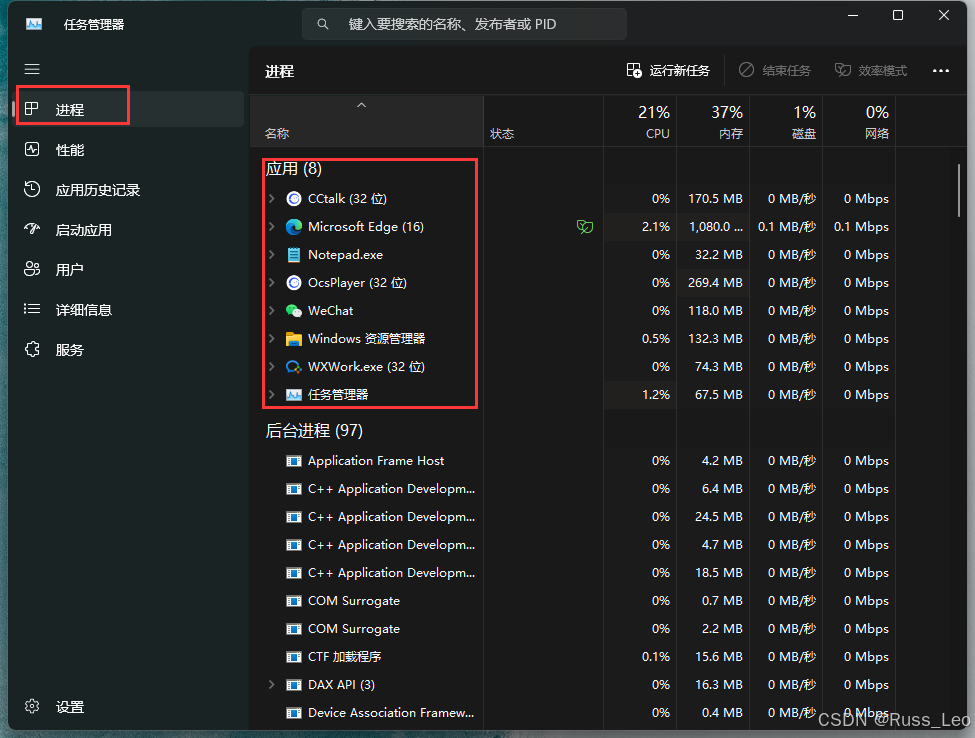Open 设置 (Settings) in the sidebar
Screen dimensions: 975x738
[129, 707]
